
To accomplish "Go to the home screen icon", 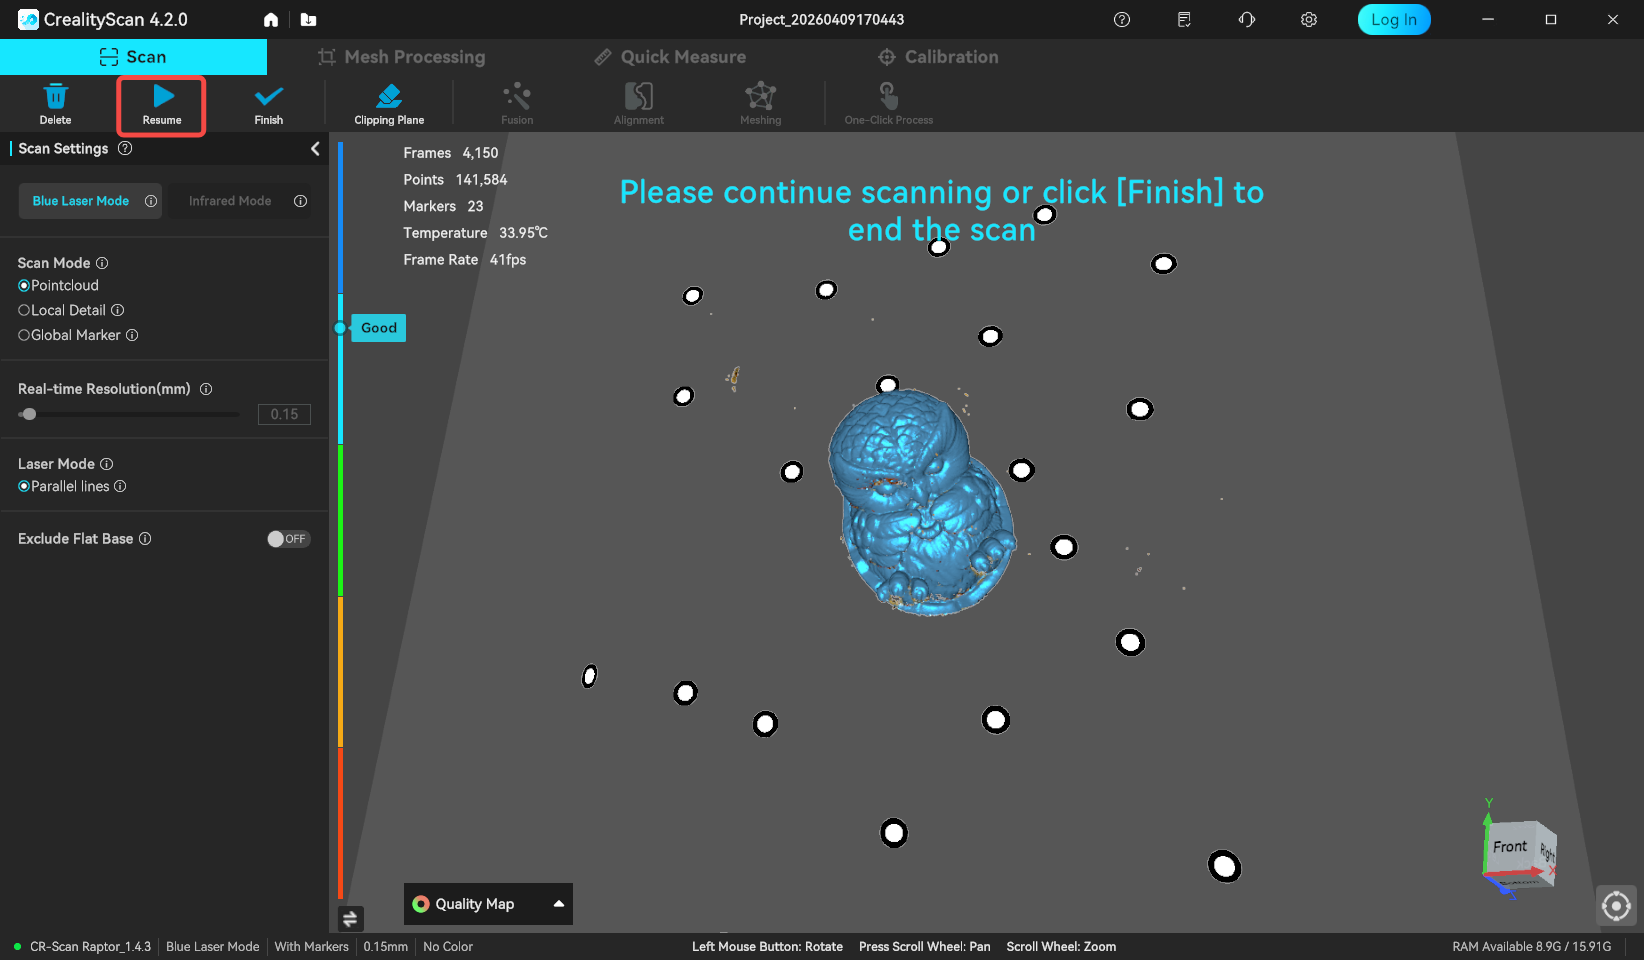I will pos(271,20).
